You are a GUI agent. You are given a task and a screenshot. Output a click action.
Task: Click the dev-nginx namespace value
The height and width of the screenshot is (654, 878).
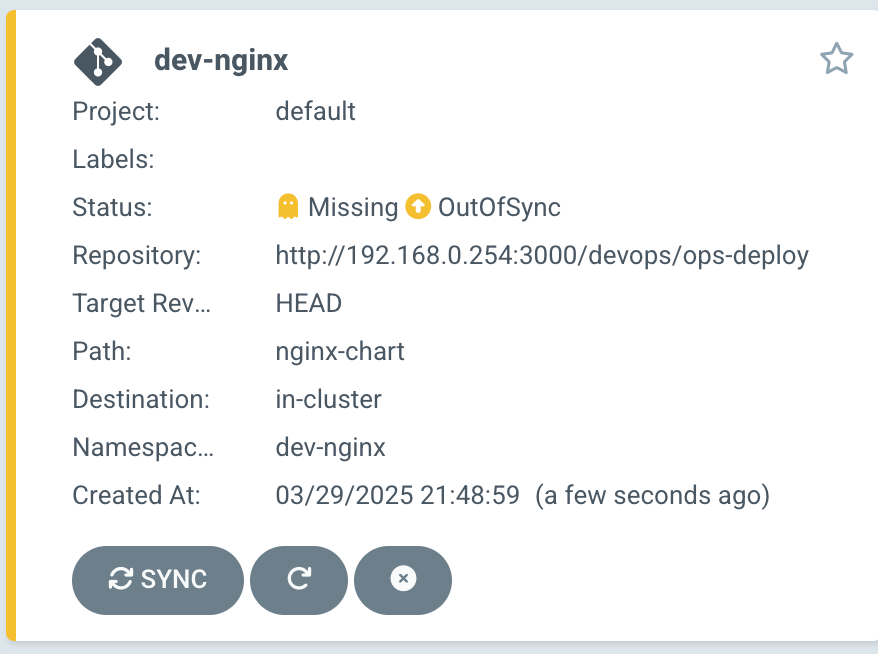pyautogui.click(x=330, y=448)
